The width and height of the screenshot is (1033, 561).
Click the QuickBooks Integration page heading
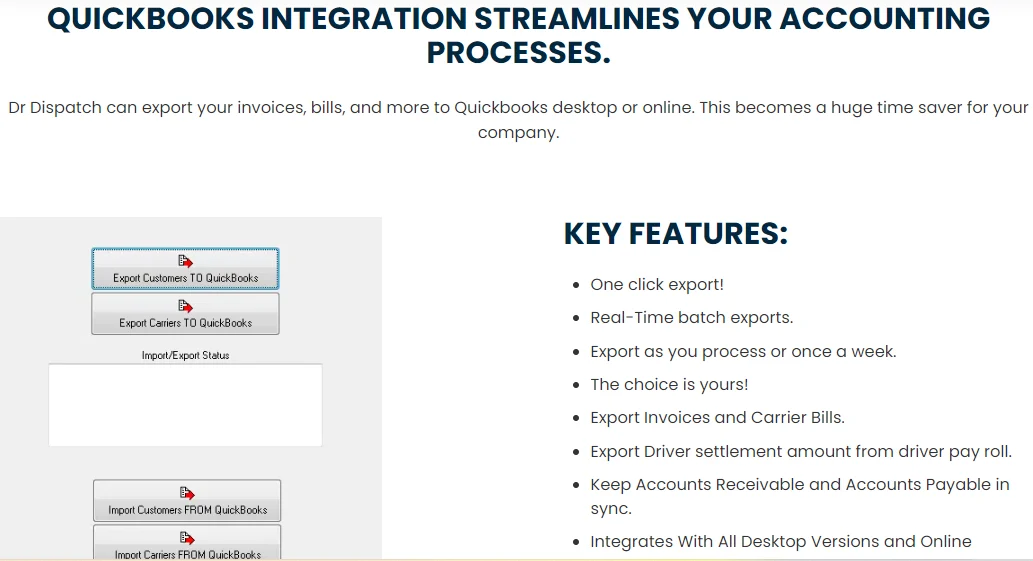coord(518,35)
